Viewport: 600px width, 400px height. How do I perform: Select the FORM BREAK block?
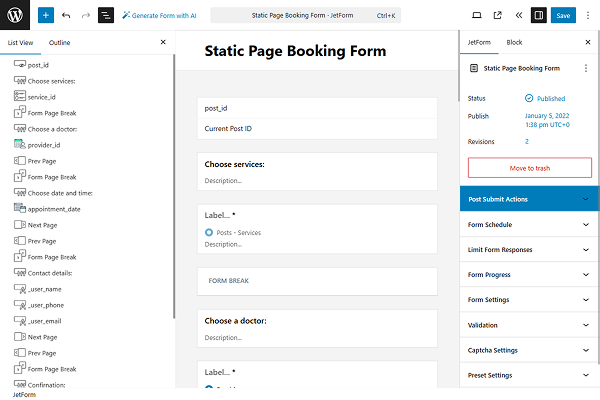tap(317, 281)
